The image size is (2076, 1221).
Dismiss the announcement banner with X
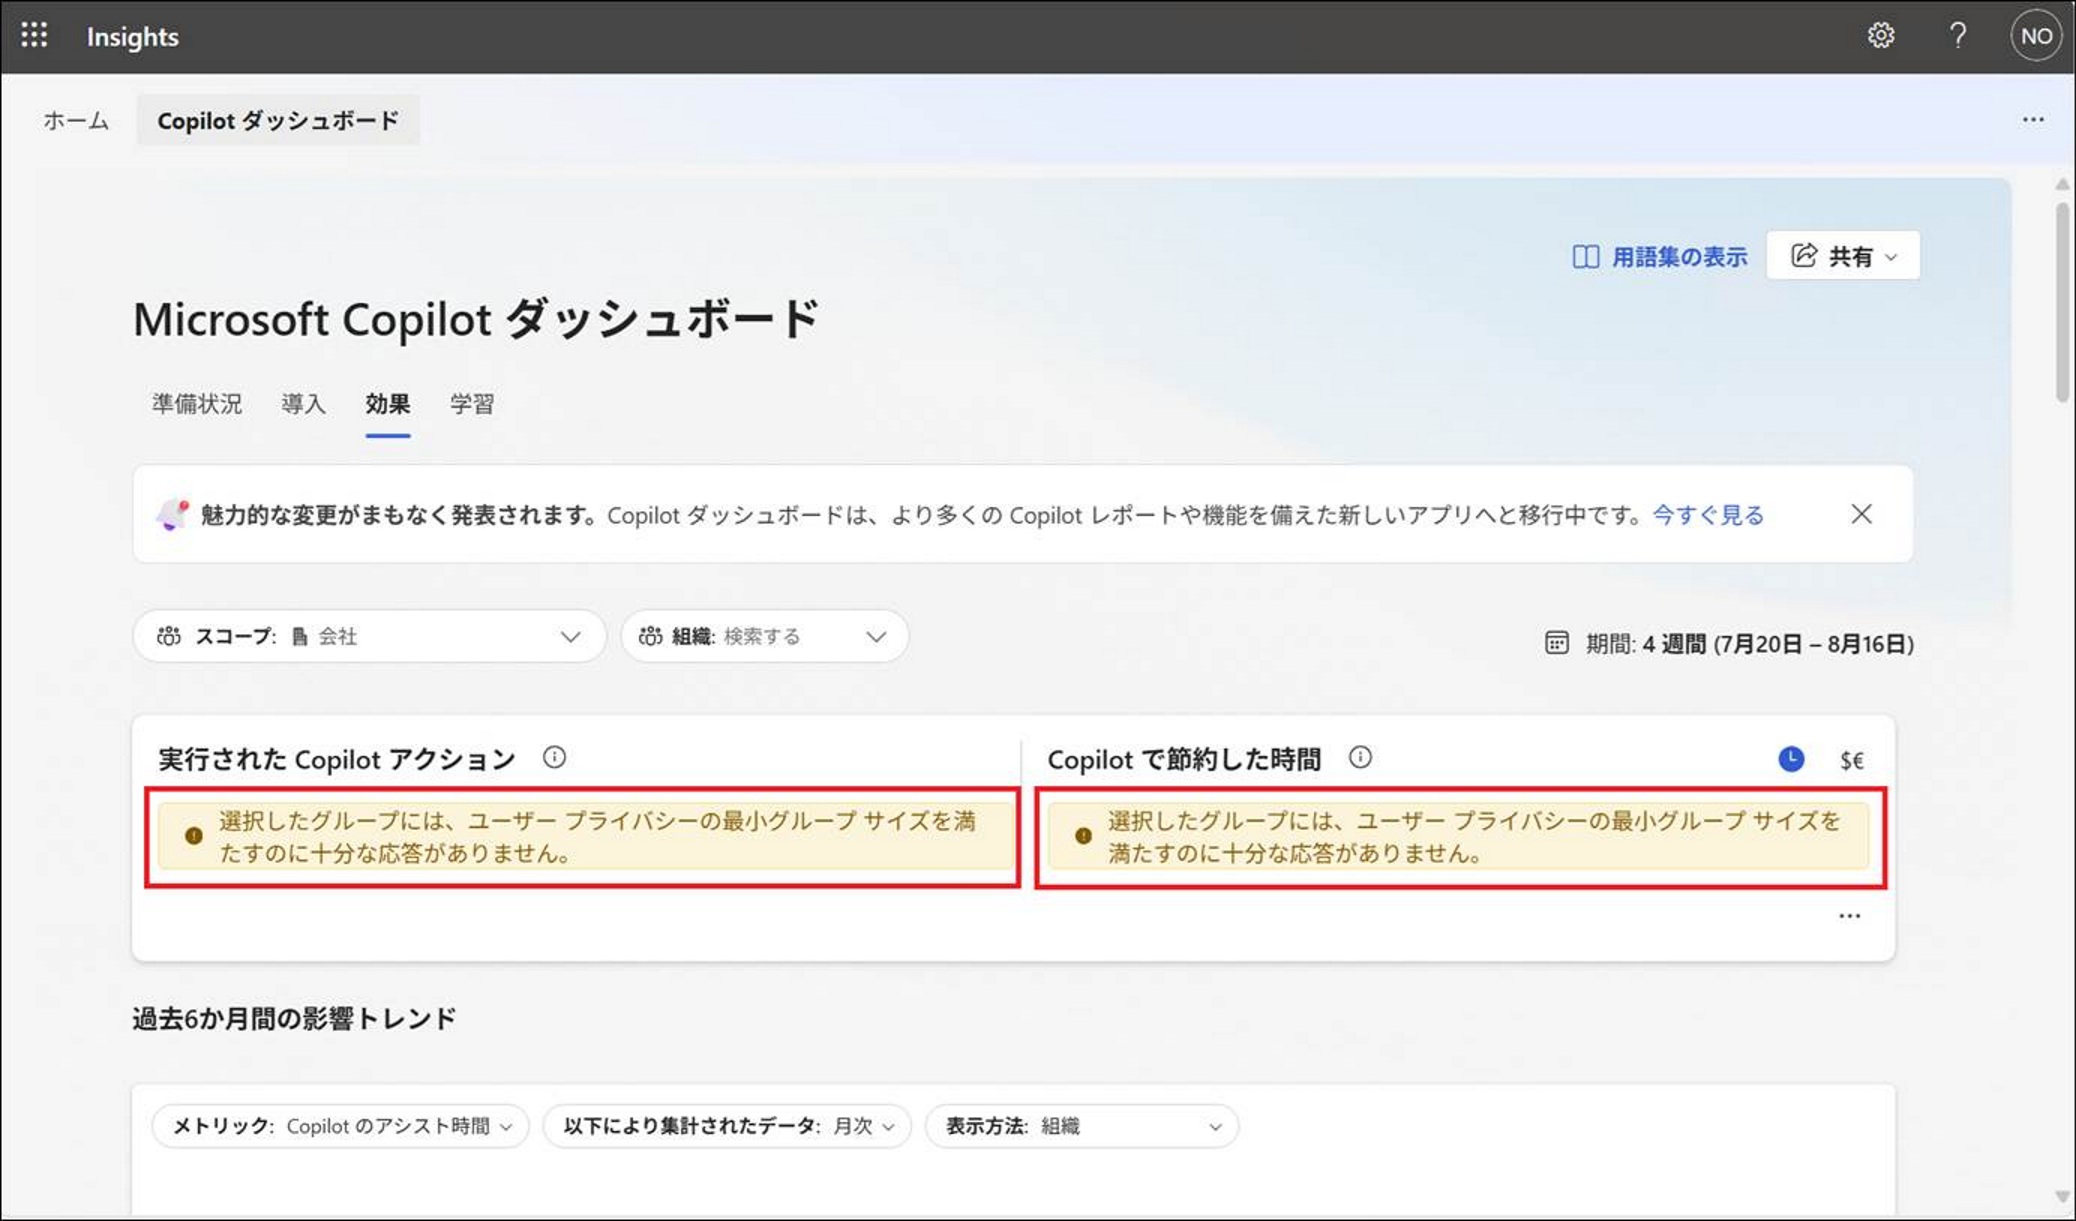pyautogui.click(x=1860, y=514)
